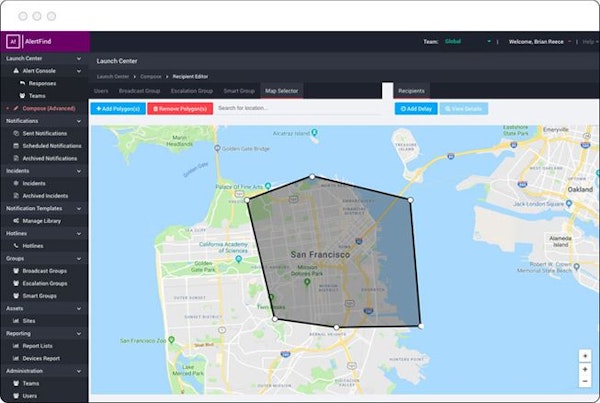Switch to the Escalation Group tab
Screen dimensions: 600x403
192,91
